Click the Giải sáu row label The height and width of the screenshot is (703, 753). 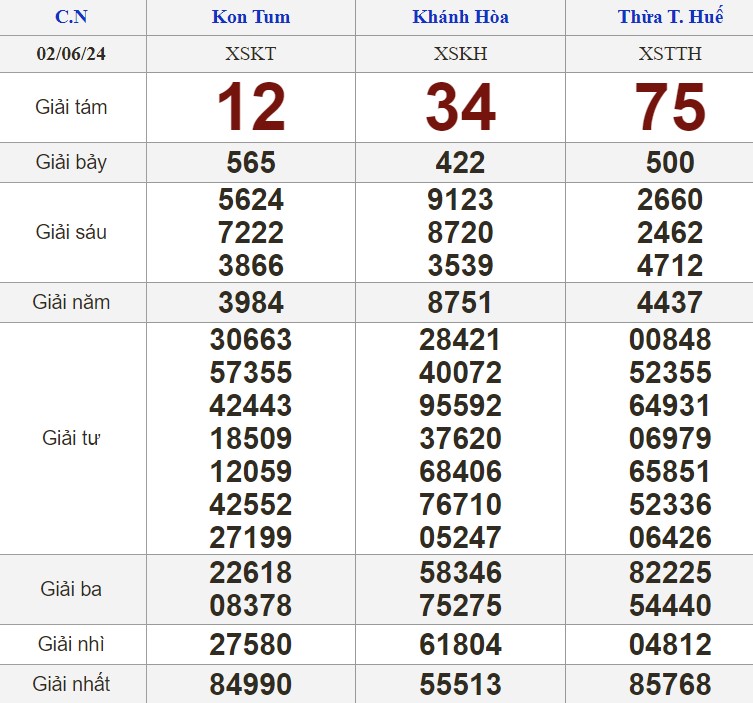[71, 232]
